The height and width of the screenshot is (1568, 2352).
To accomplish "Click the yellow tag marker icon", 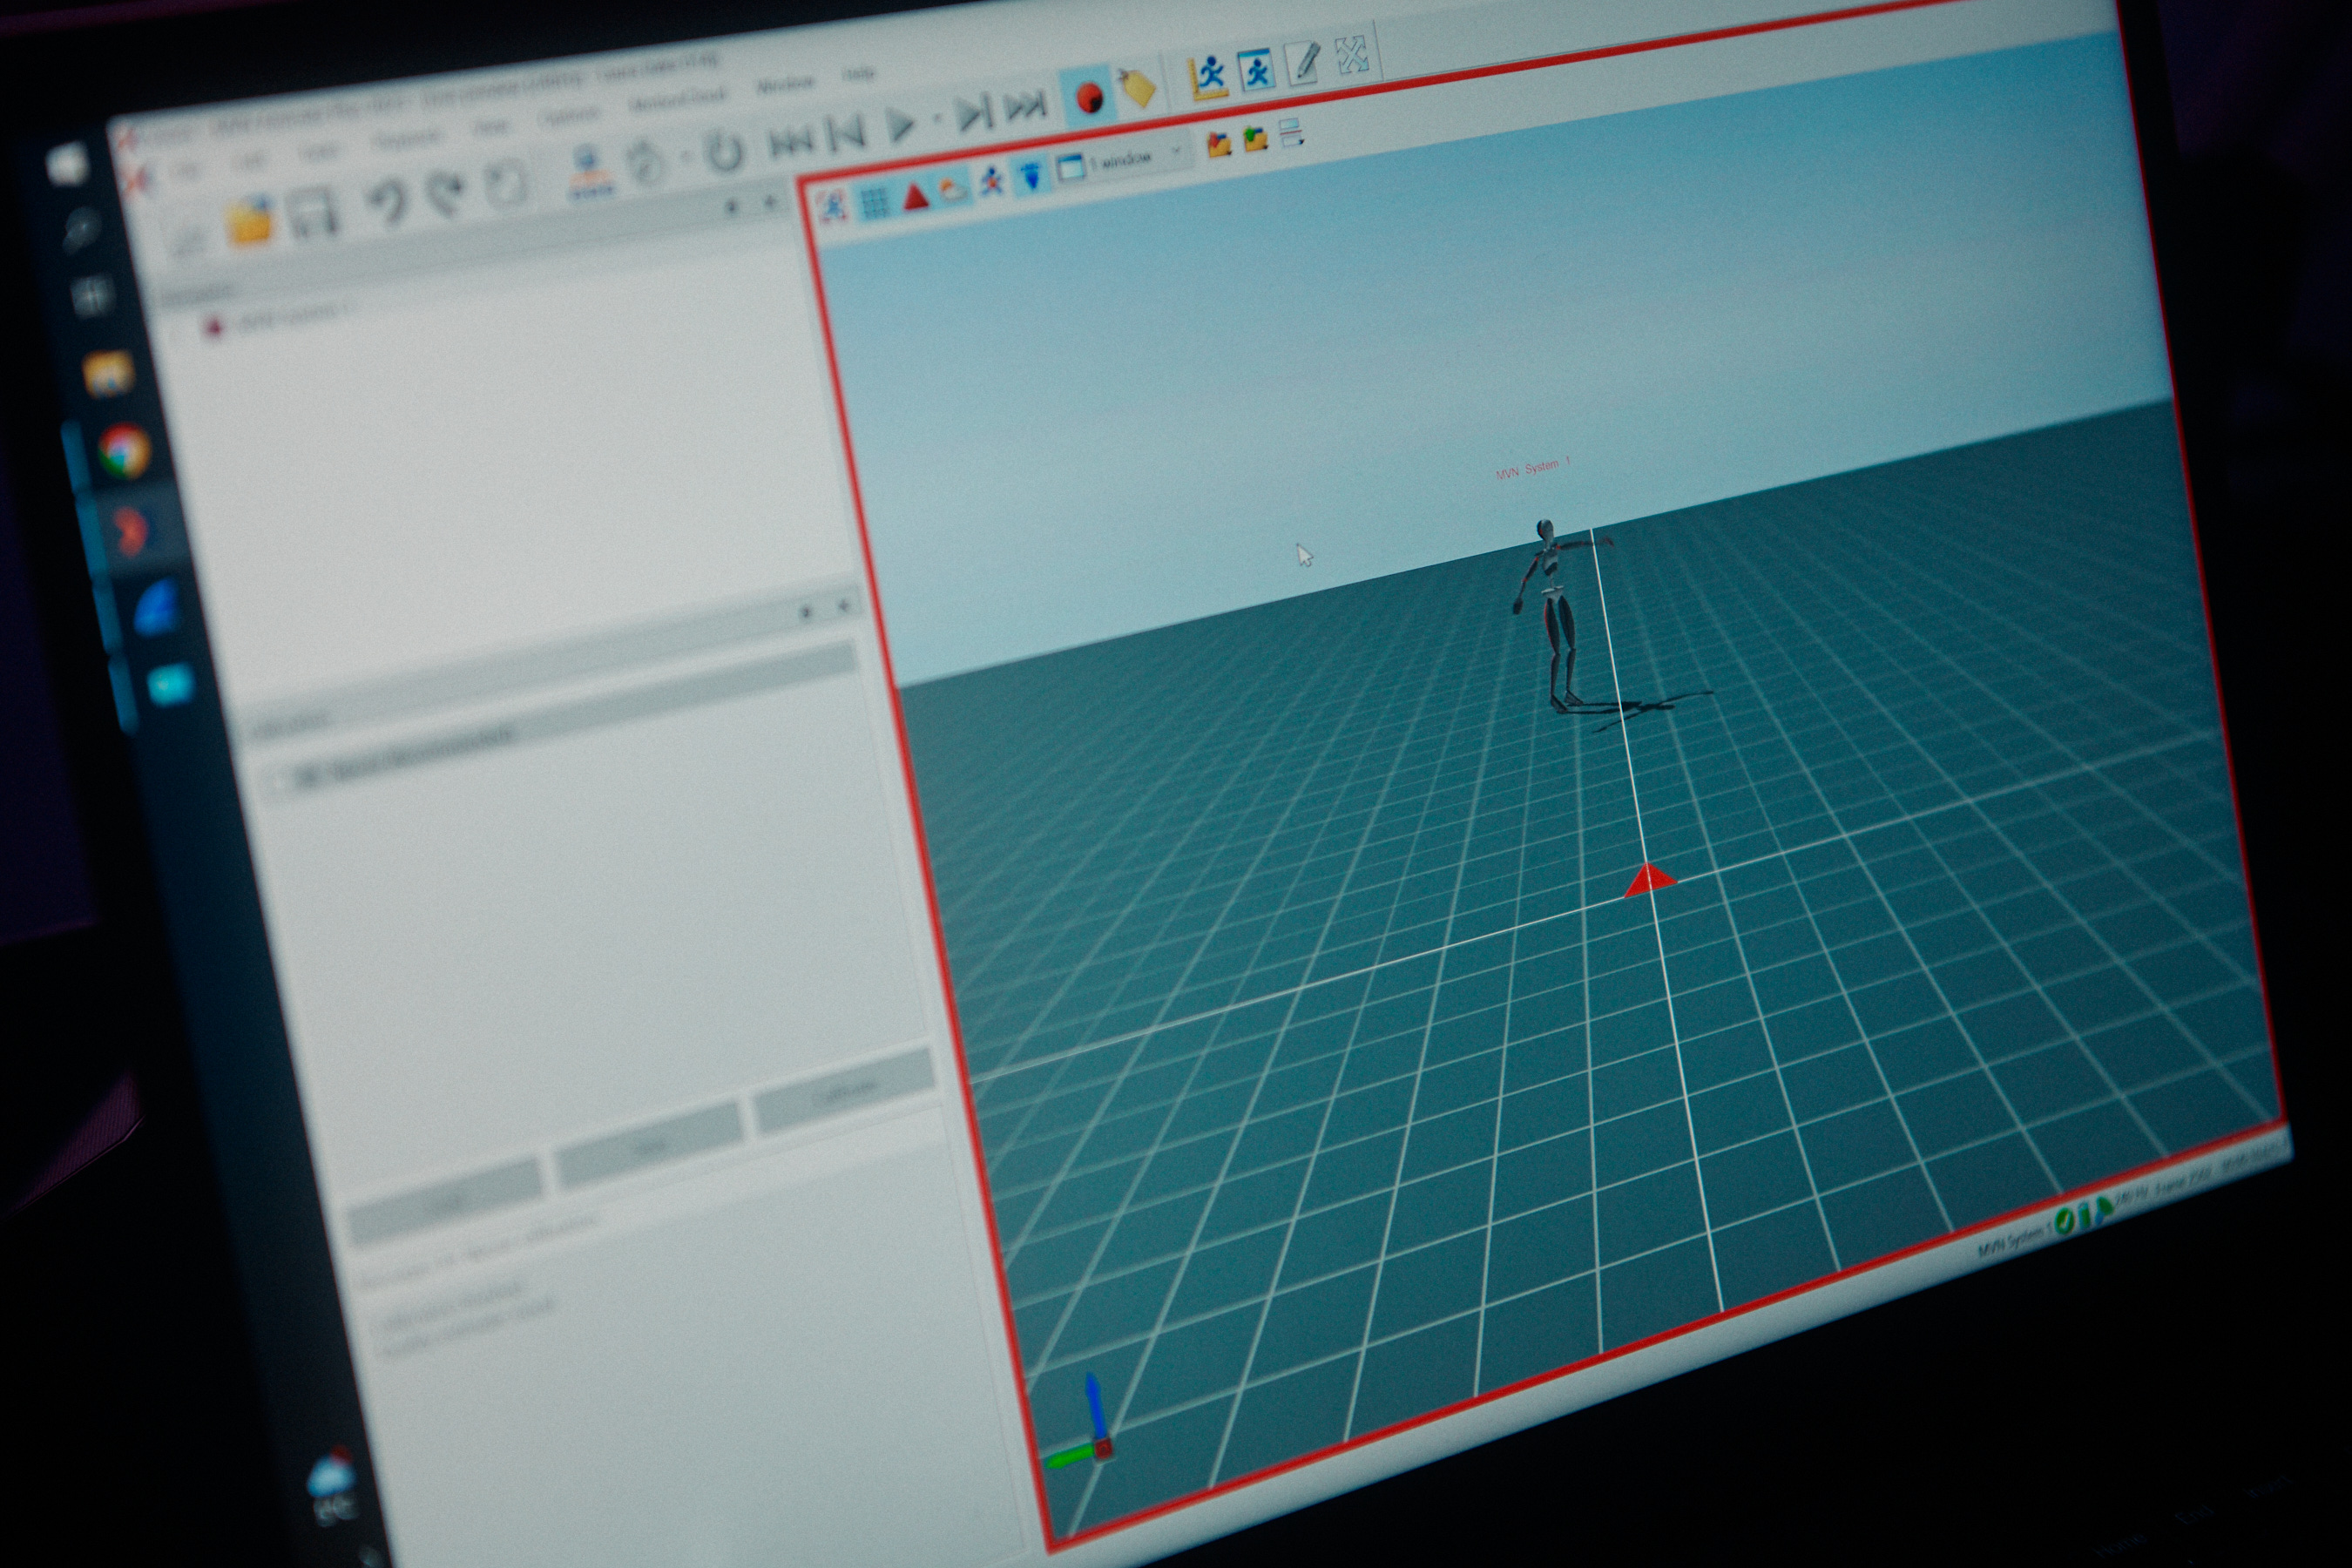I will pos(1136,87).
